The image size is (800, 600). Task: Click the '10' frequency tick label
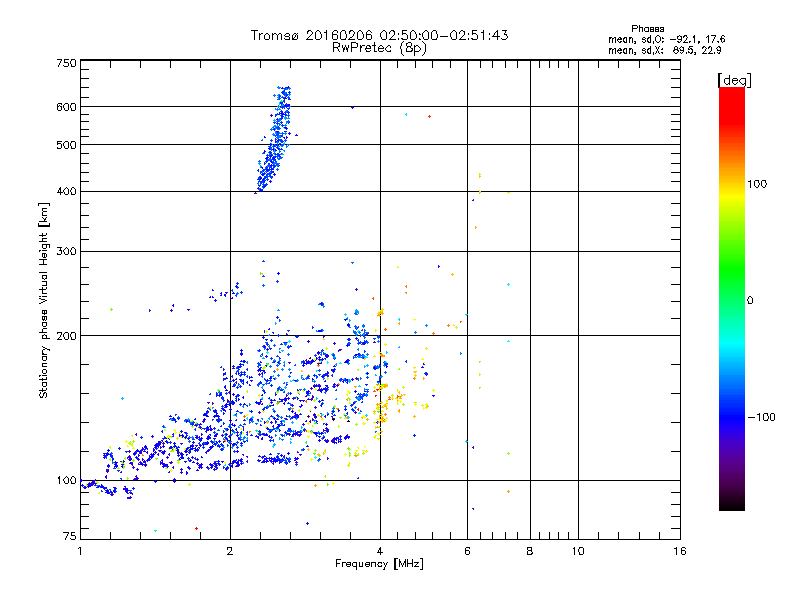point(578,551)
